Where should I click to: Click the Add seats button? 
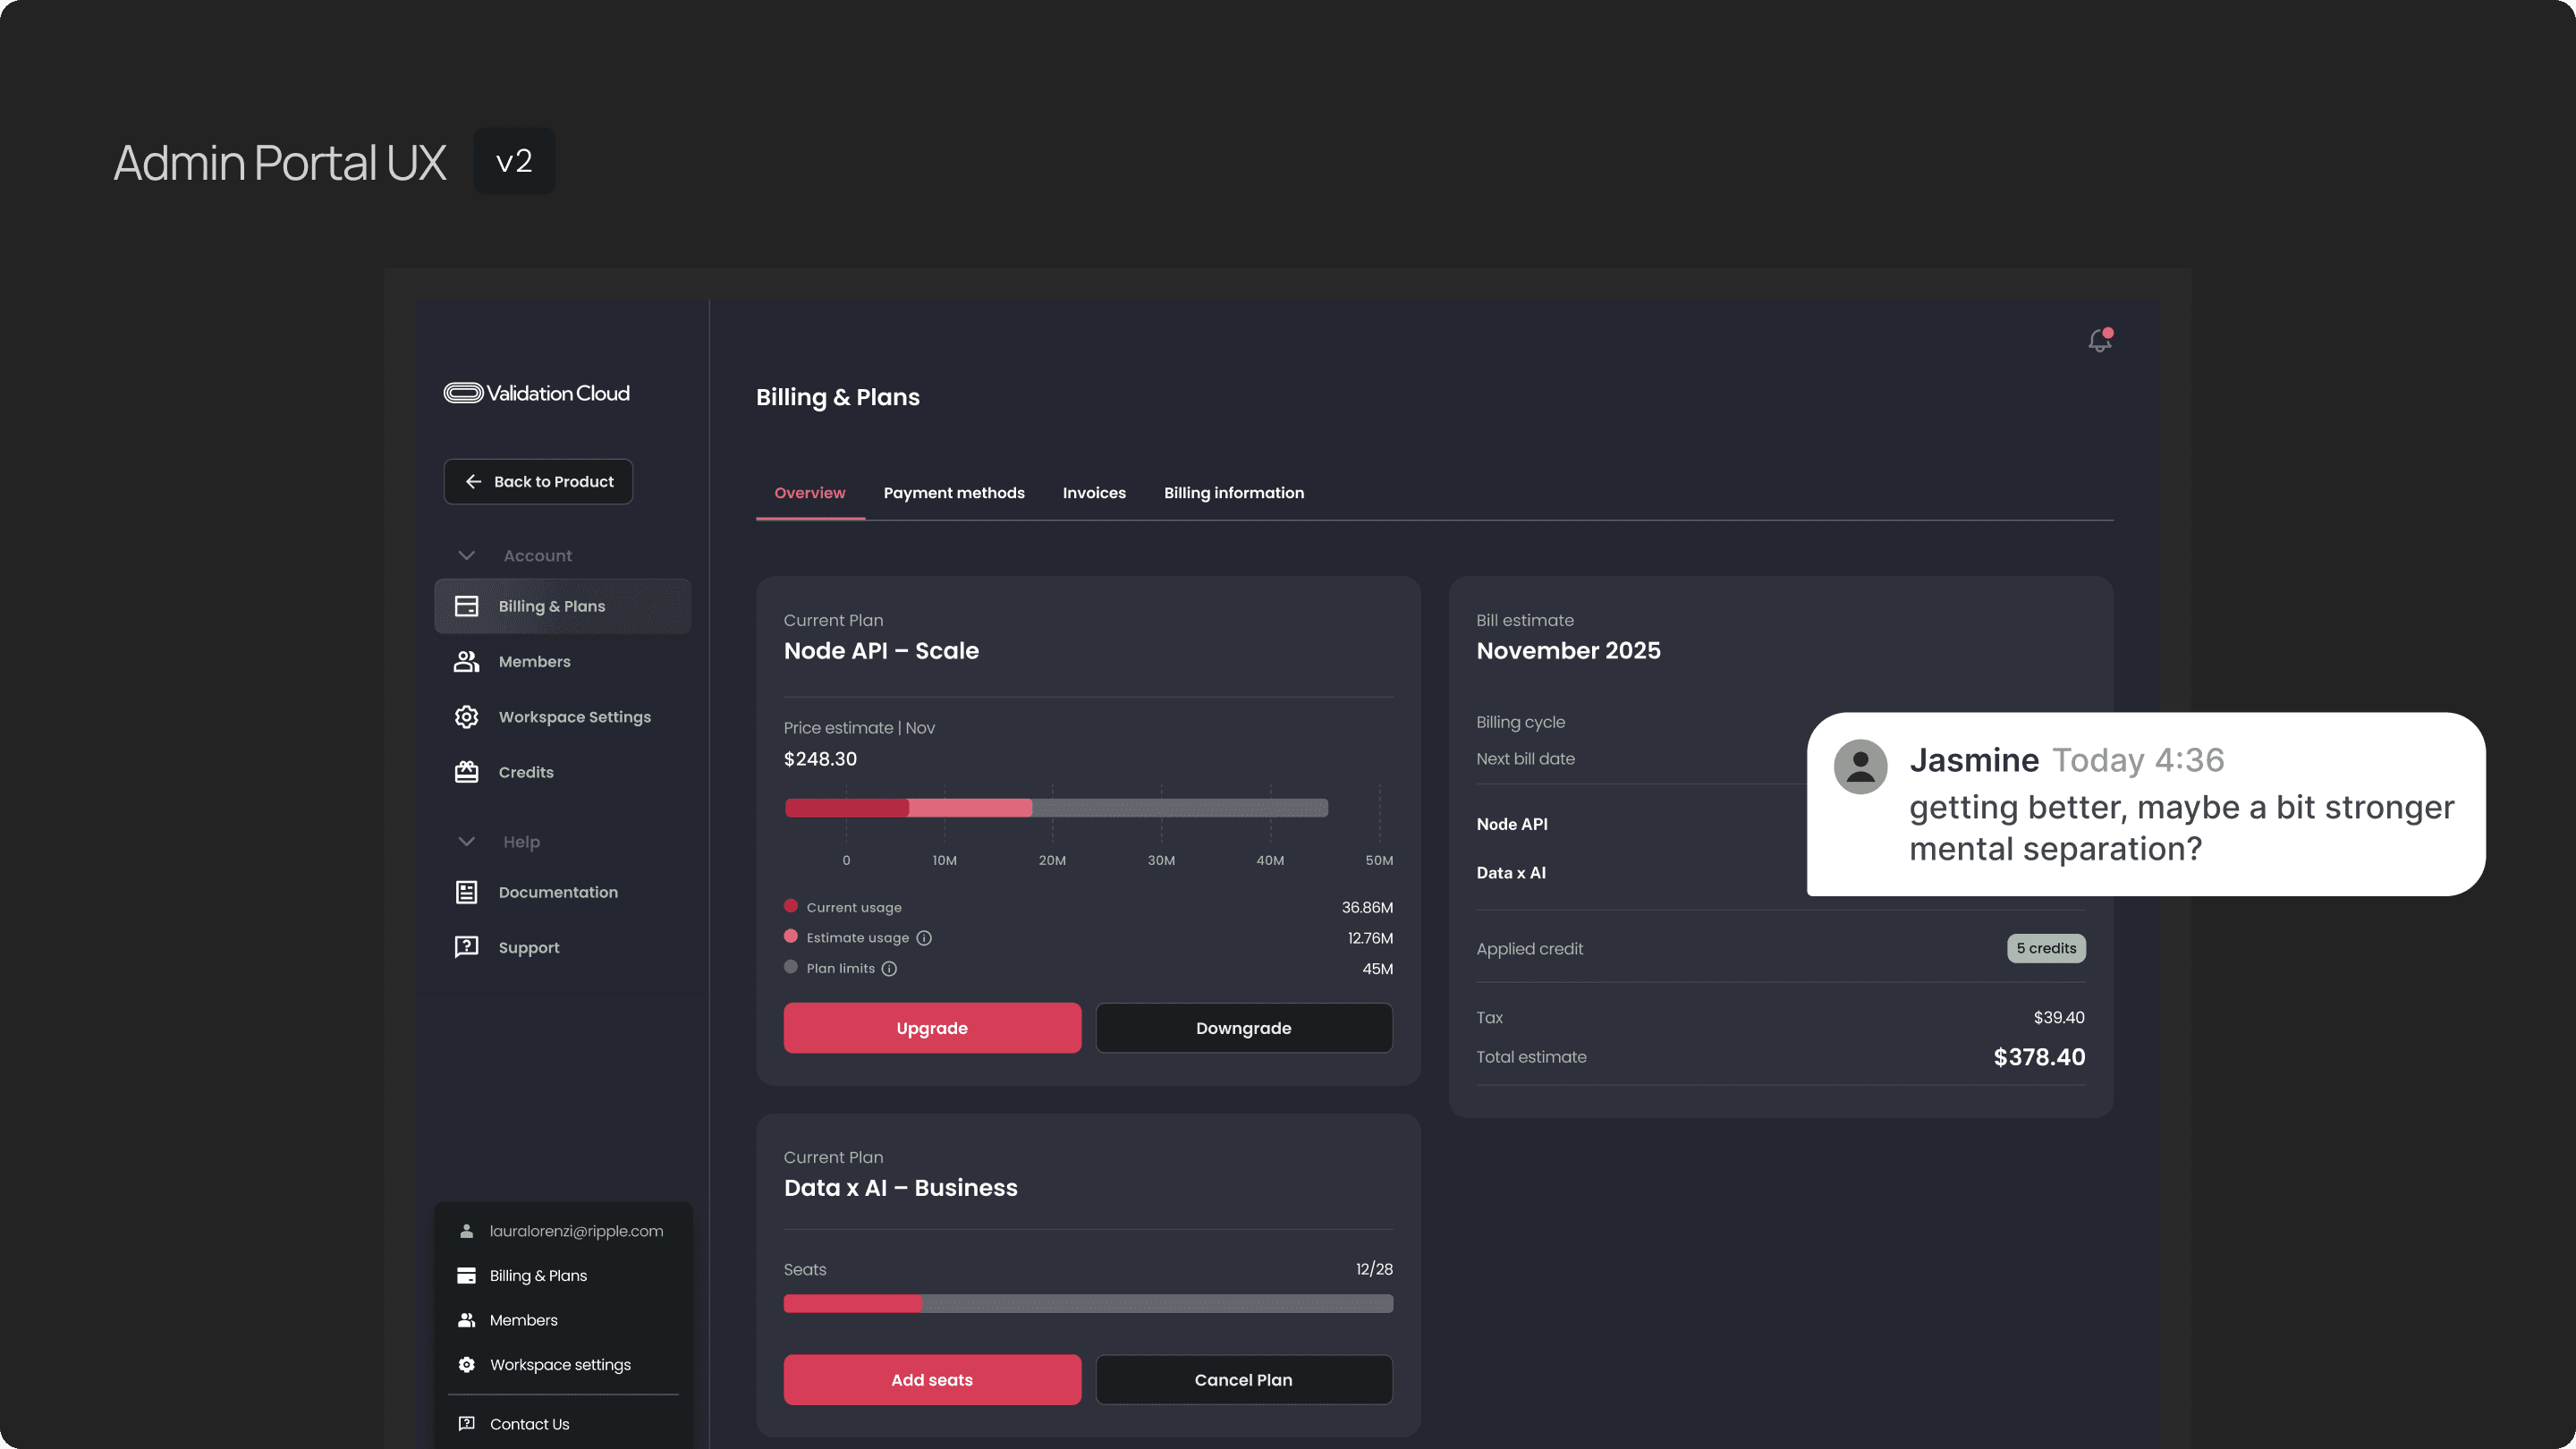[x=931, y=1380]
